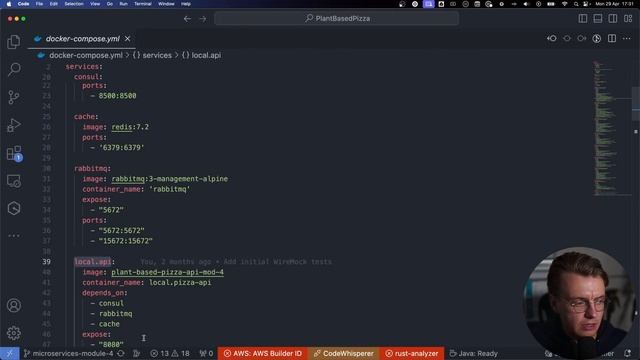This screenshot has height=360, width=640.
Task: Open the Code application menu
Action: point(23,4)
